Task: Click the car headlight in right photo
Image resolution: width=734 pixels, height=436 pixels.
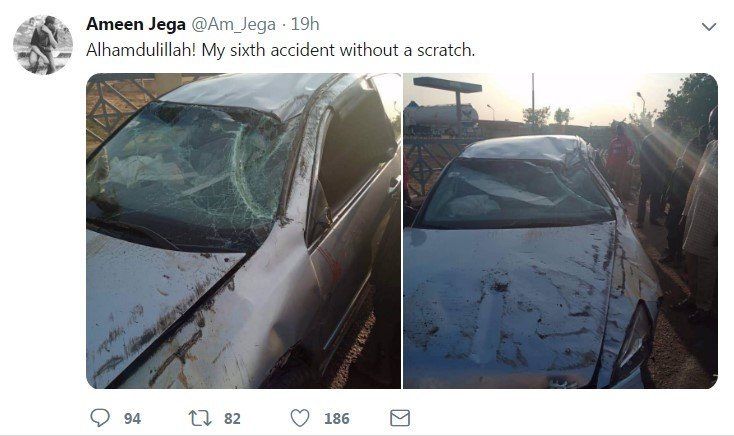Action: point(634,342)
